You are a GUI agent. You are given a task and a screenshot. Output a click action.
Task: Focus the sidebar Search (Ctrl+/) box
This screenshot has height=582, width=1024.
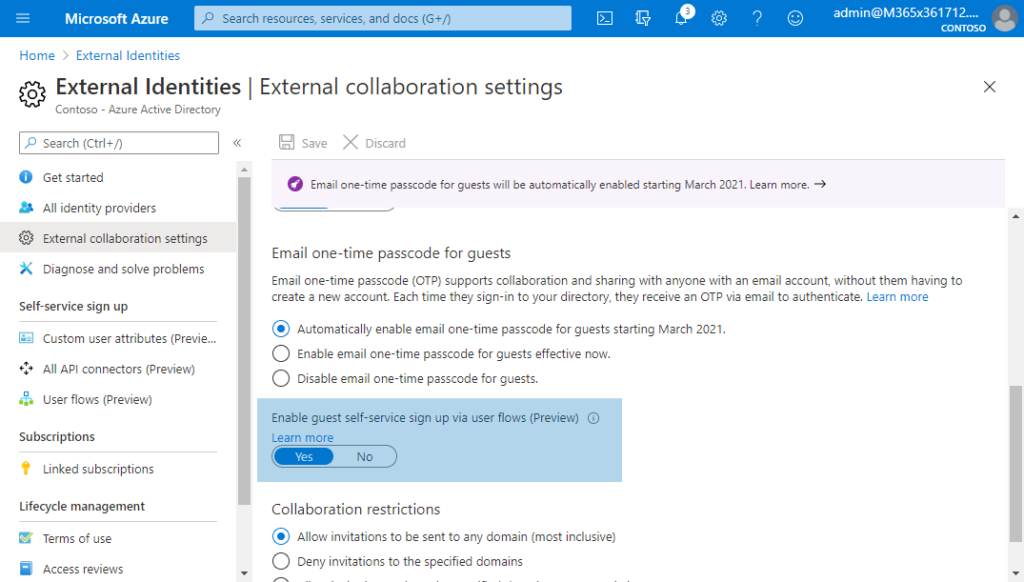(x=119, y=142)
